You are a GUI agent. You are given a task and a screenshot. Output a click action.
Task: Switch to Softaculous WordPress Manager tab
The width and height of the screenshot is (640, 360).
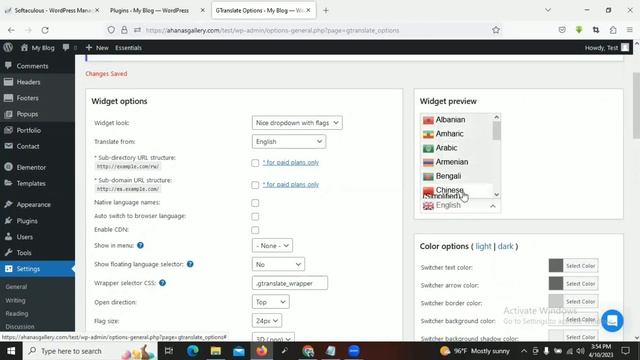point(52,10)
